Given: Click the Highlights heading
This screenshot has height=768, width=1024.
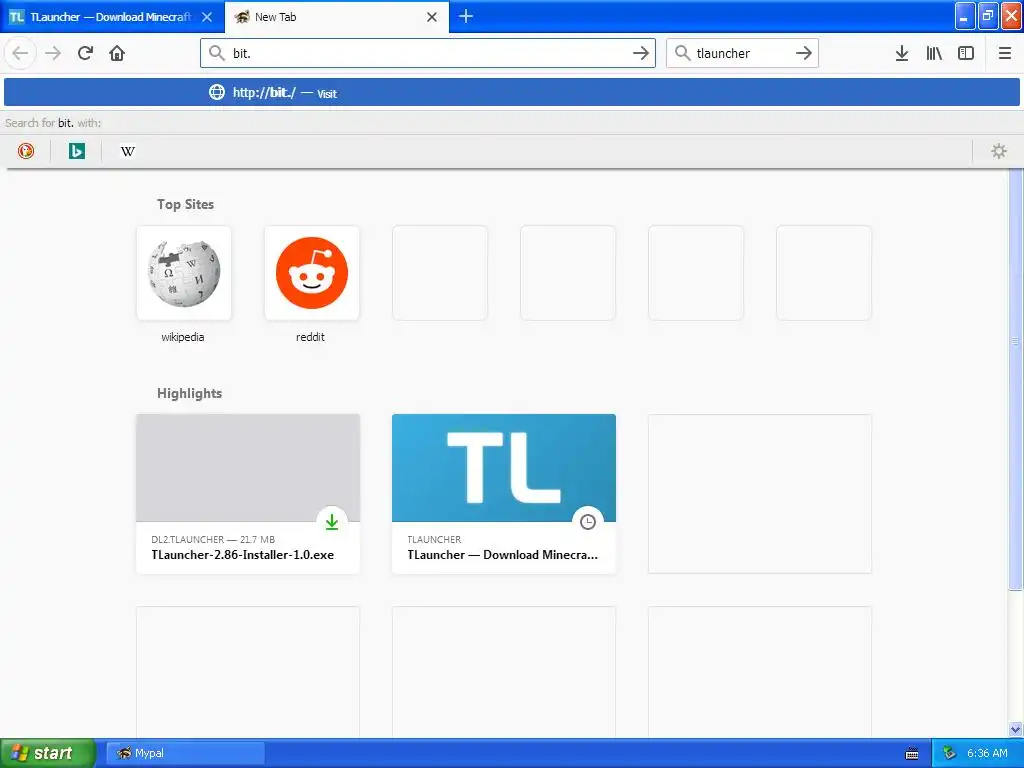Looking at the screenshot, I should pyautogui.click(x=189, y=393).
